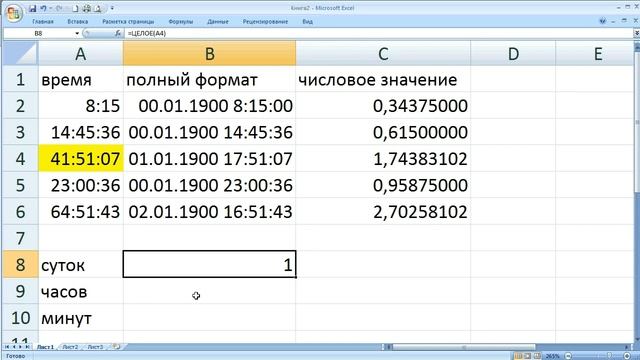Screen dimensions: 640x360
Task: Click the zoom slider handle
Action: click(609, 356)
